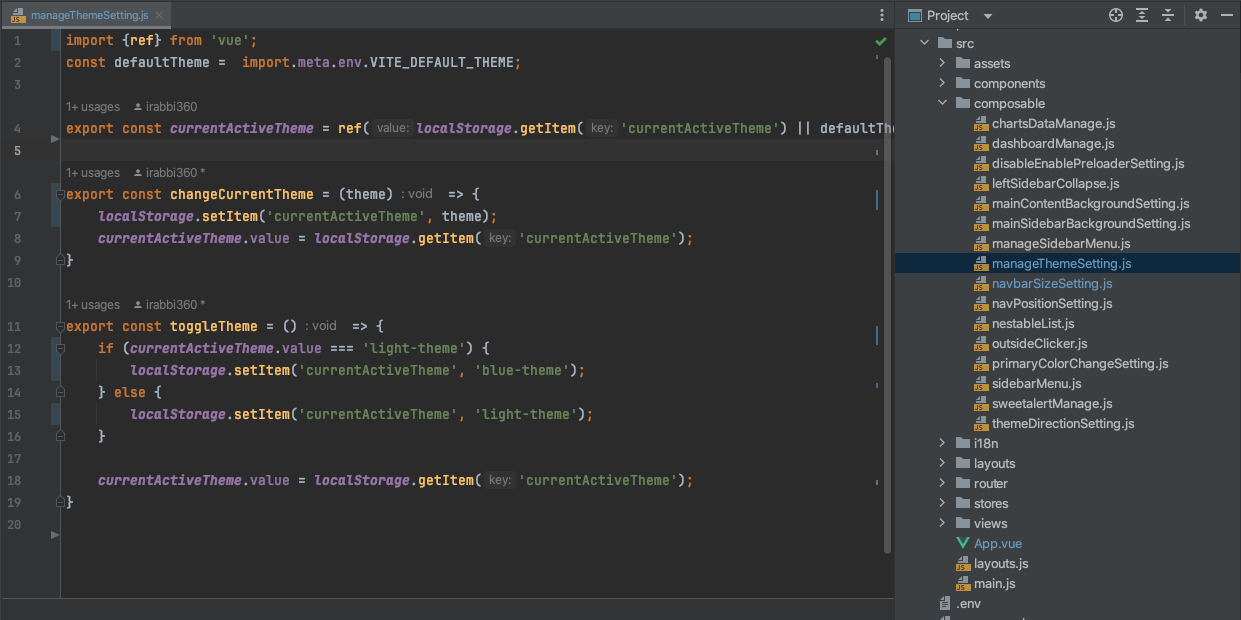Open the editor tab options menu
The width and height of the screenshot is (1241, 620).
[881, 15]
